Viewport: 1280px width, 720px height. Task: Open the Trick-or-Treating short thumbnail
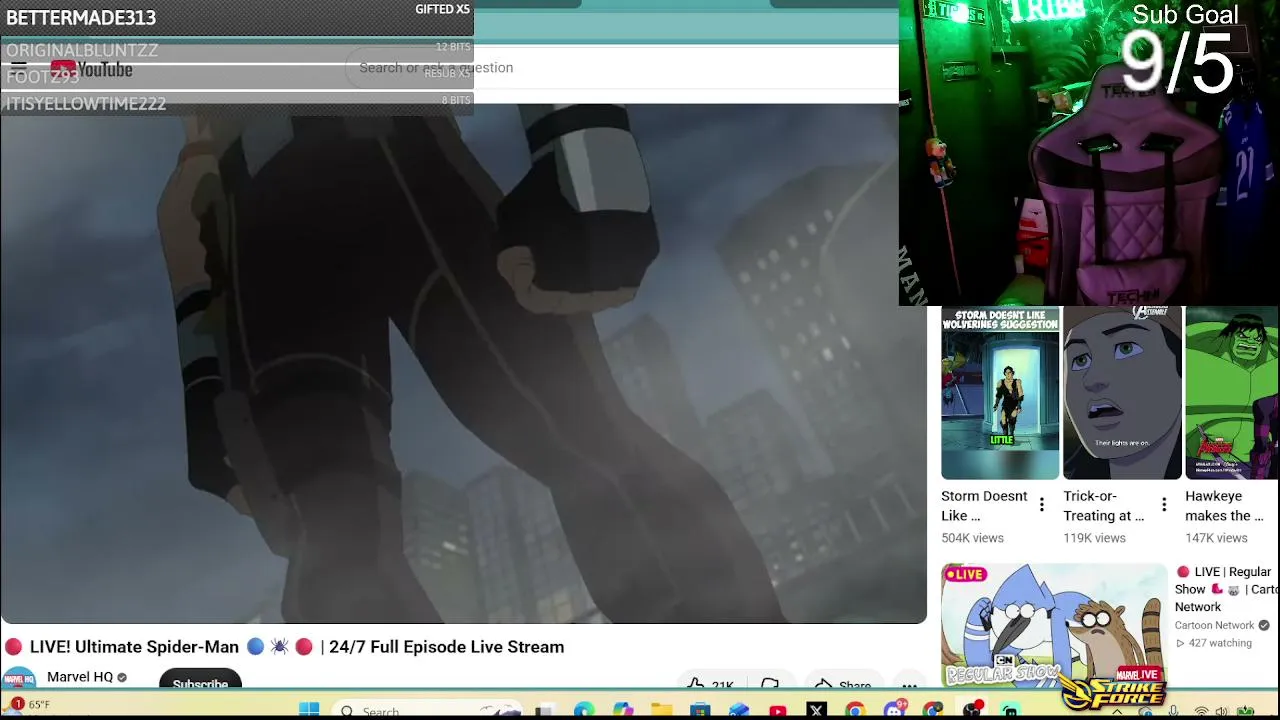coord(1122,393)
